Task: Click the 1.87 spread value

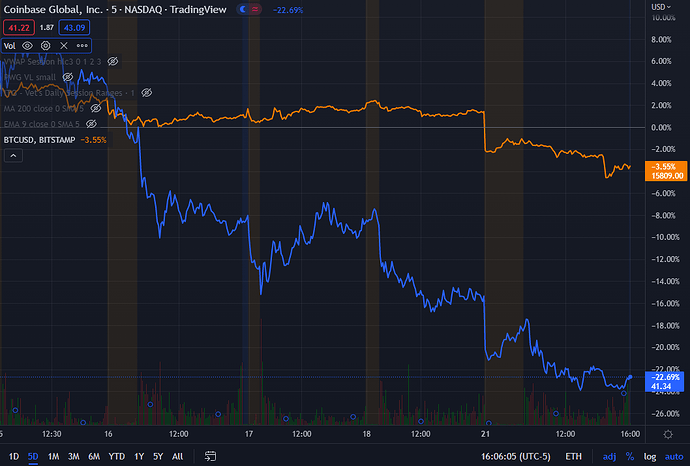Action: click(x=47, y=28)
